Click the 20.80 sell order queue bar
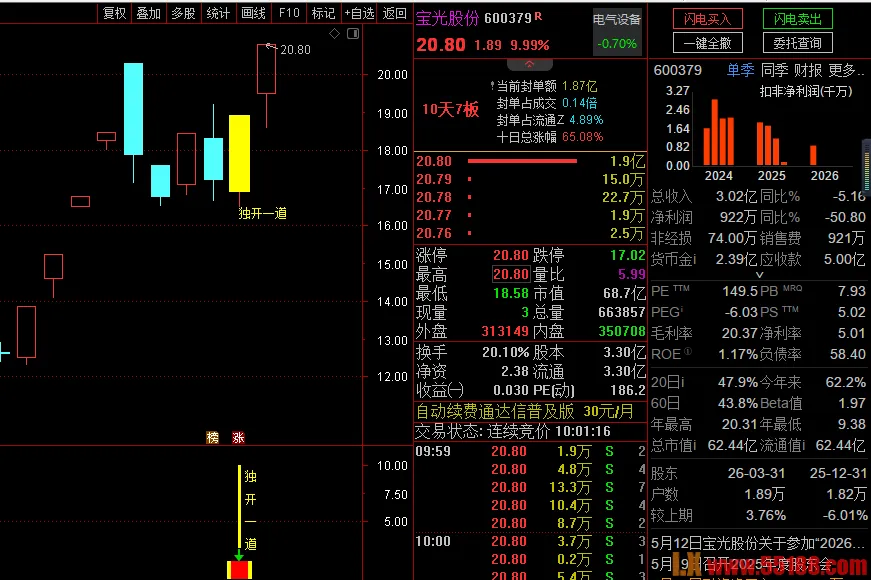 [x=522, y=161]
